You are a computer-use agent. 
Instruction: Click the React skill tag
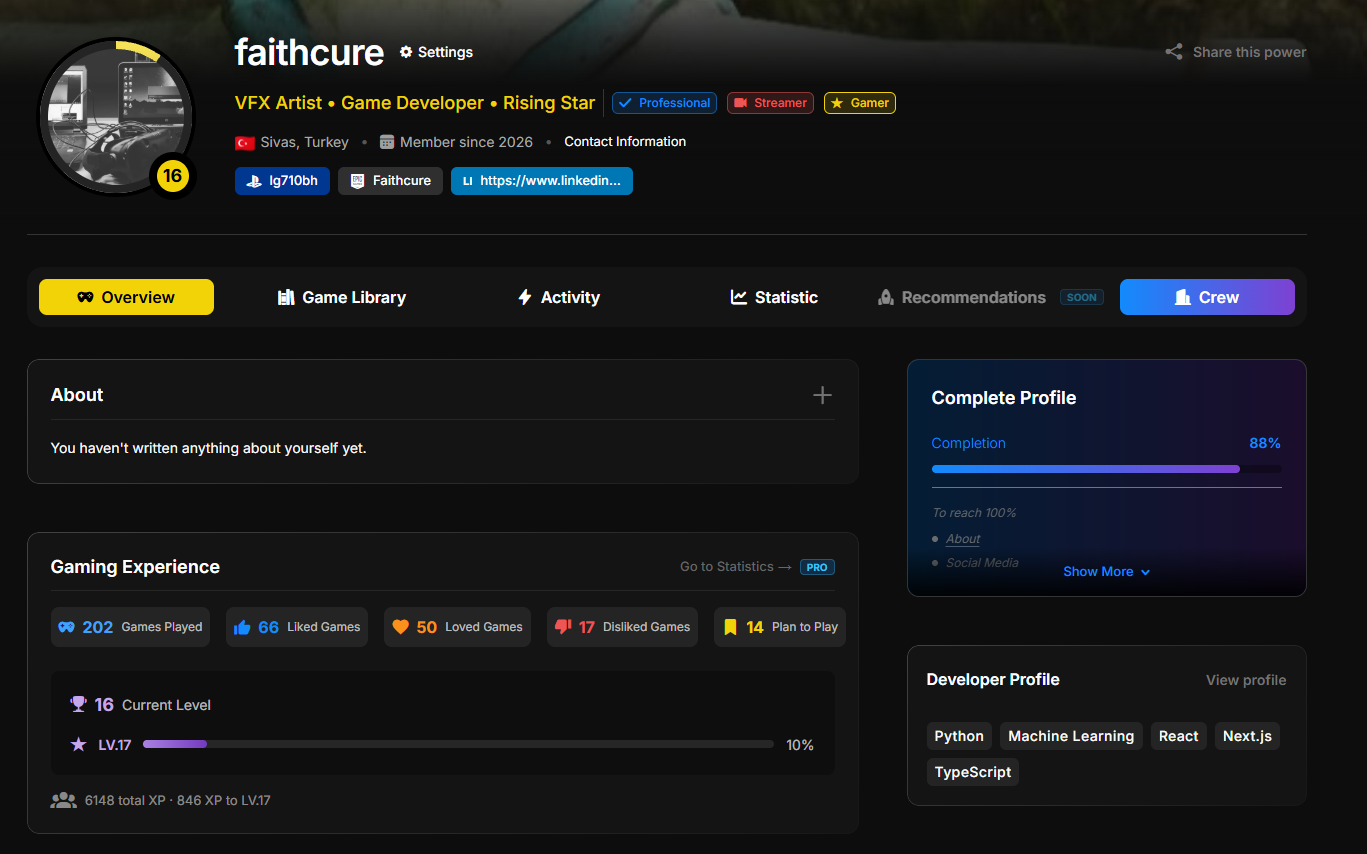coord(1179,736)
